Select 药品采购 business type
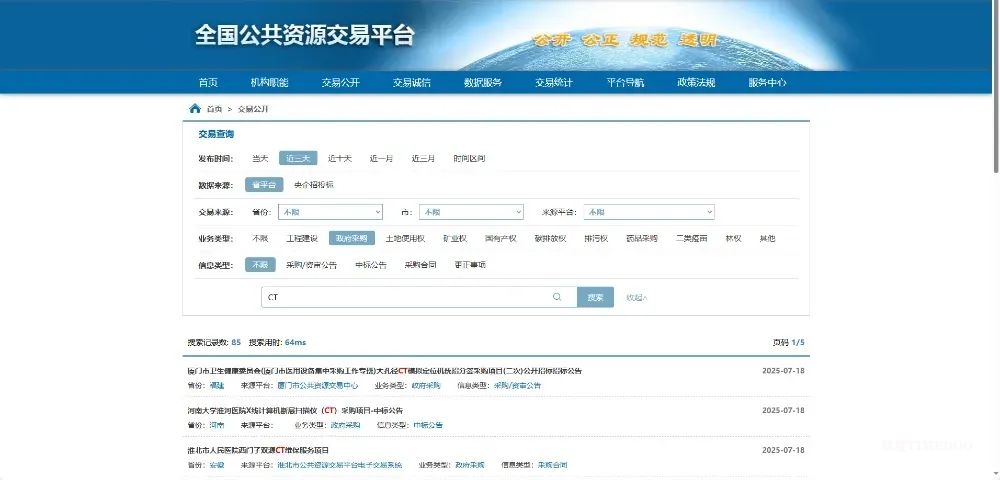This screenshot has height=480, width=1000. pos(642,238)
